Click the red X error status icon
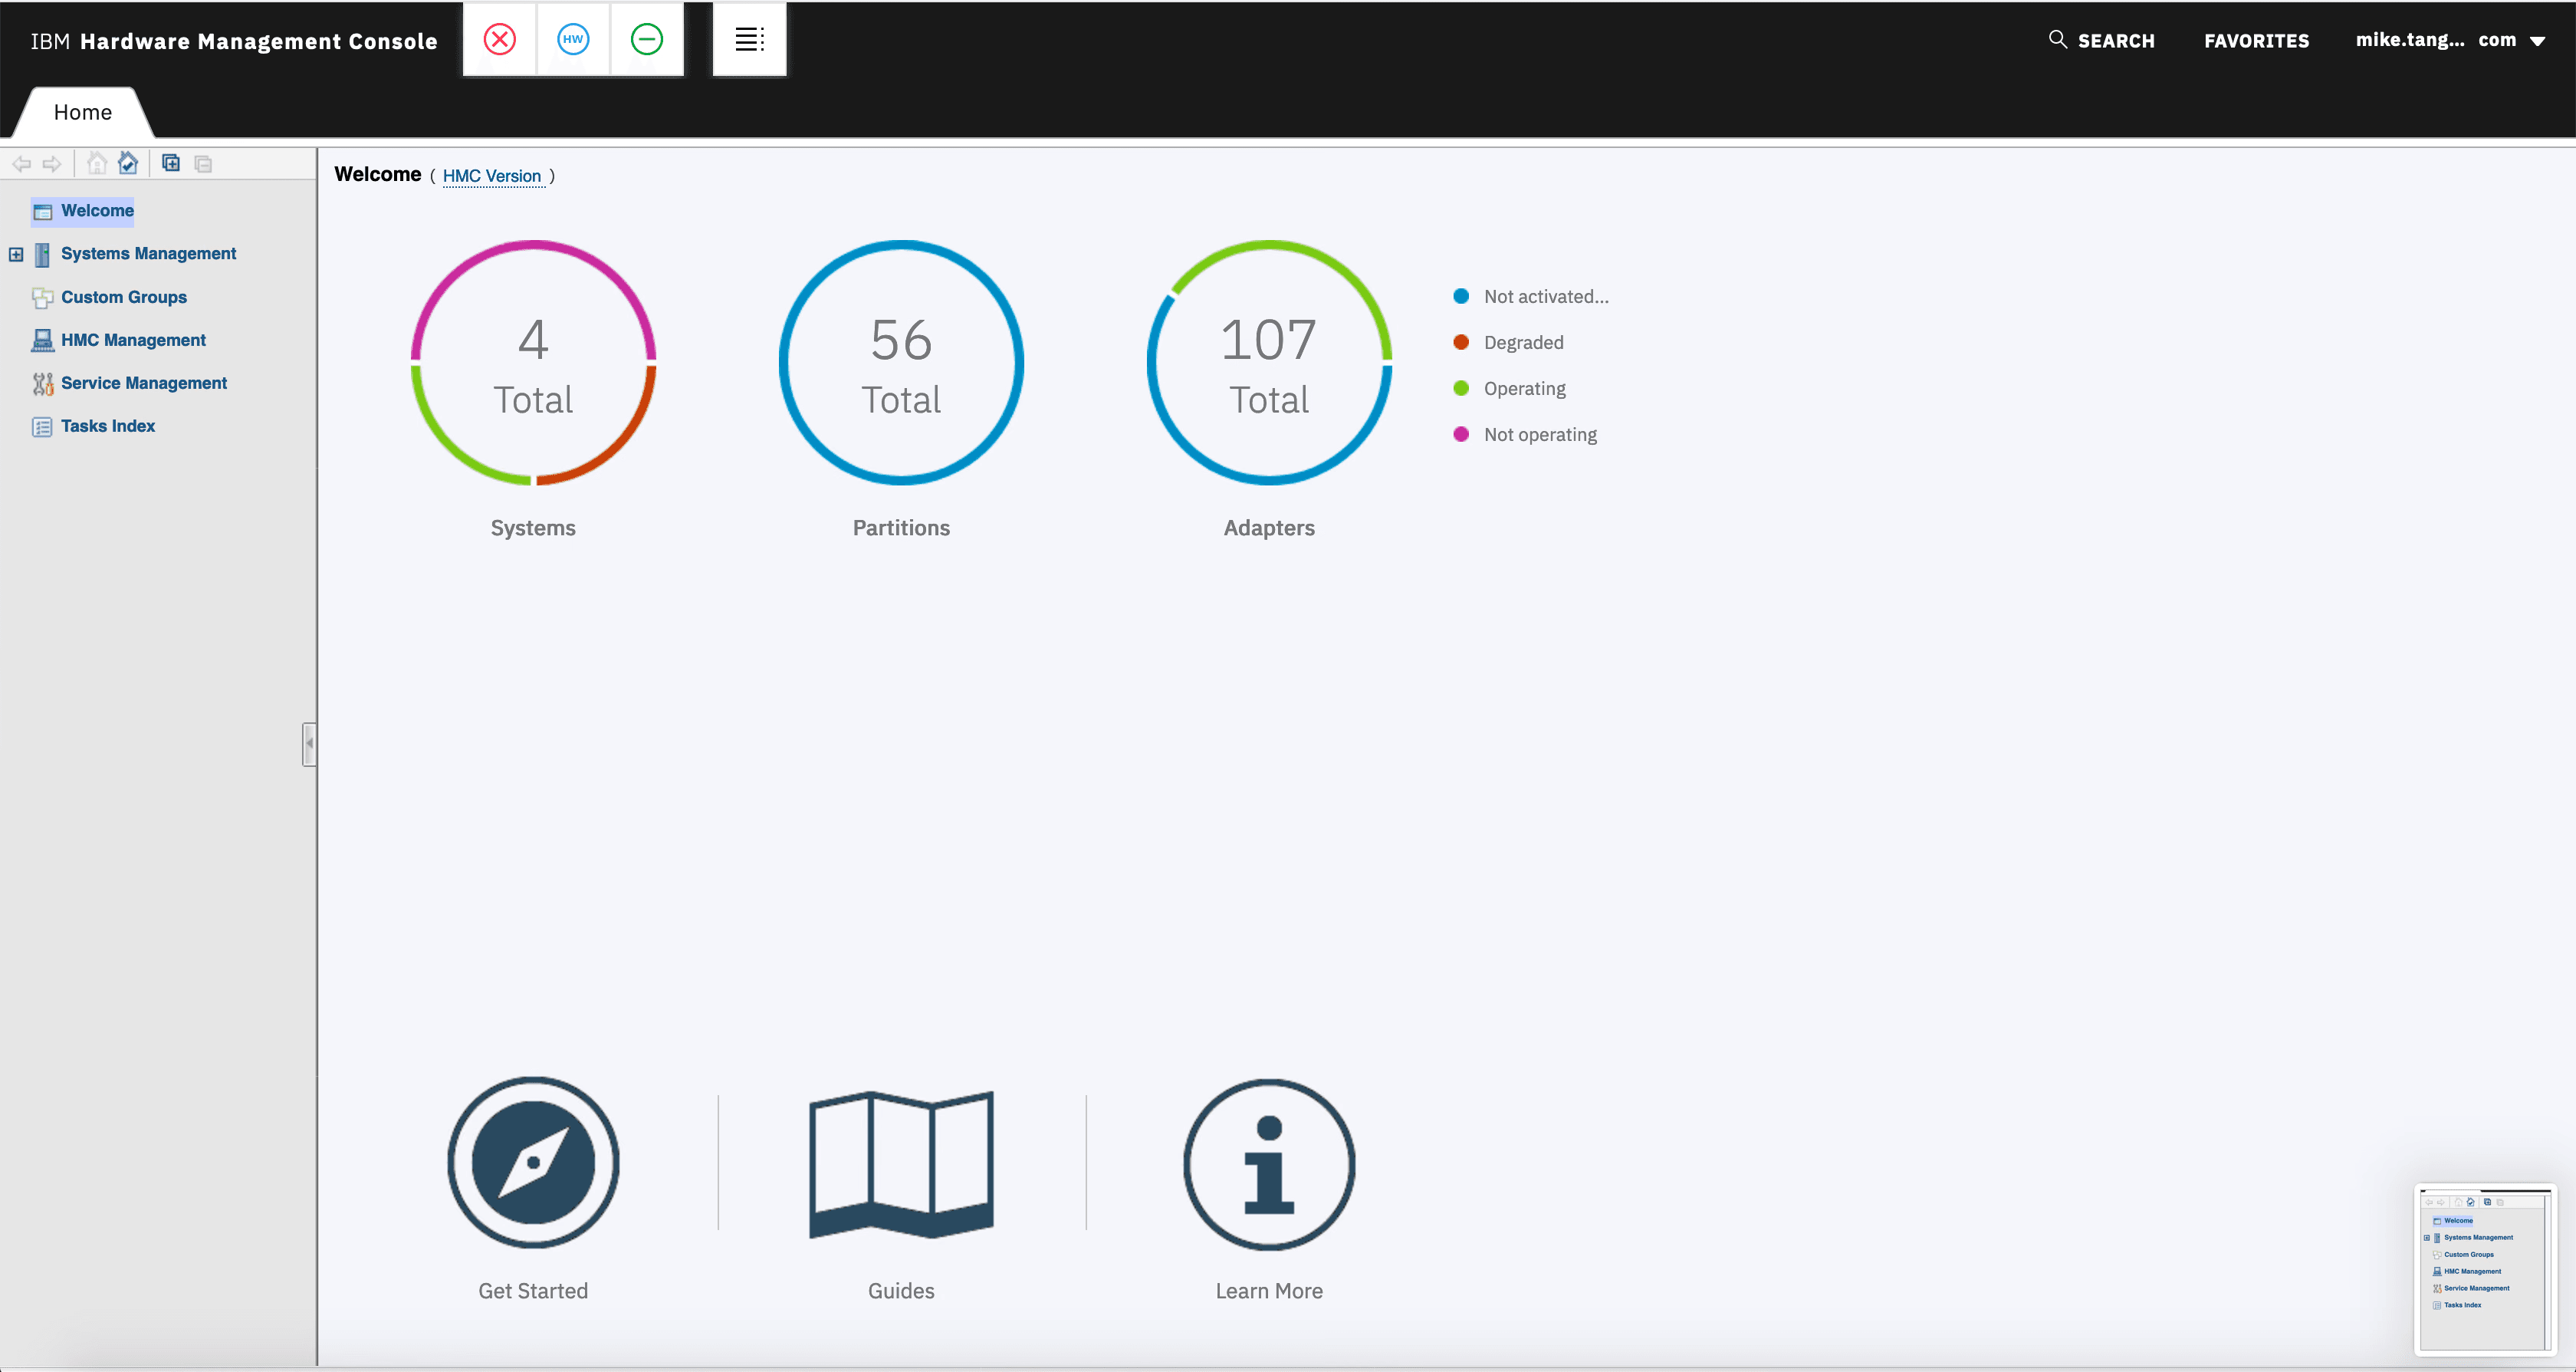The height and width of the screenshot is (1372, 2576). pos(499,40)
